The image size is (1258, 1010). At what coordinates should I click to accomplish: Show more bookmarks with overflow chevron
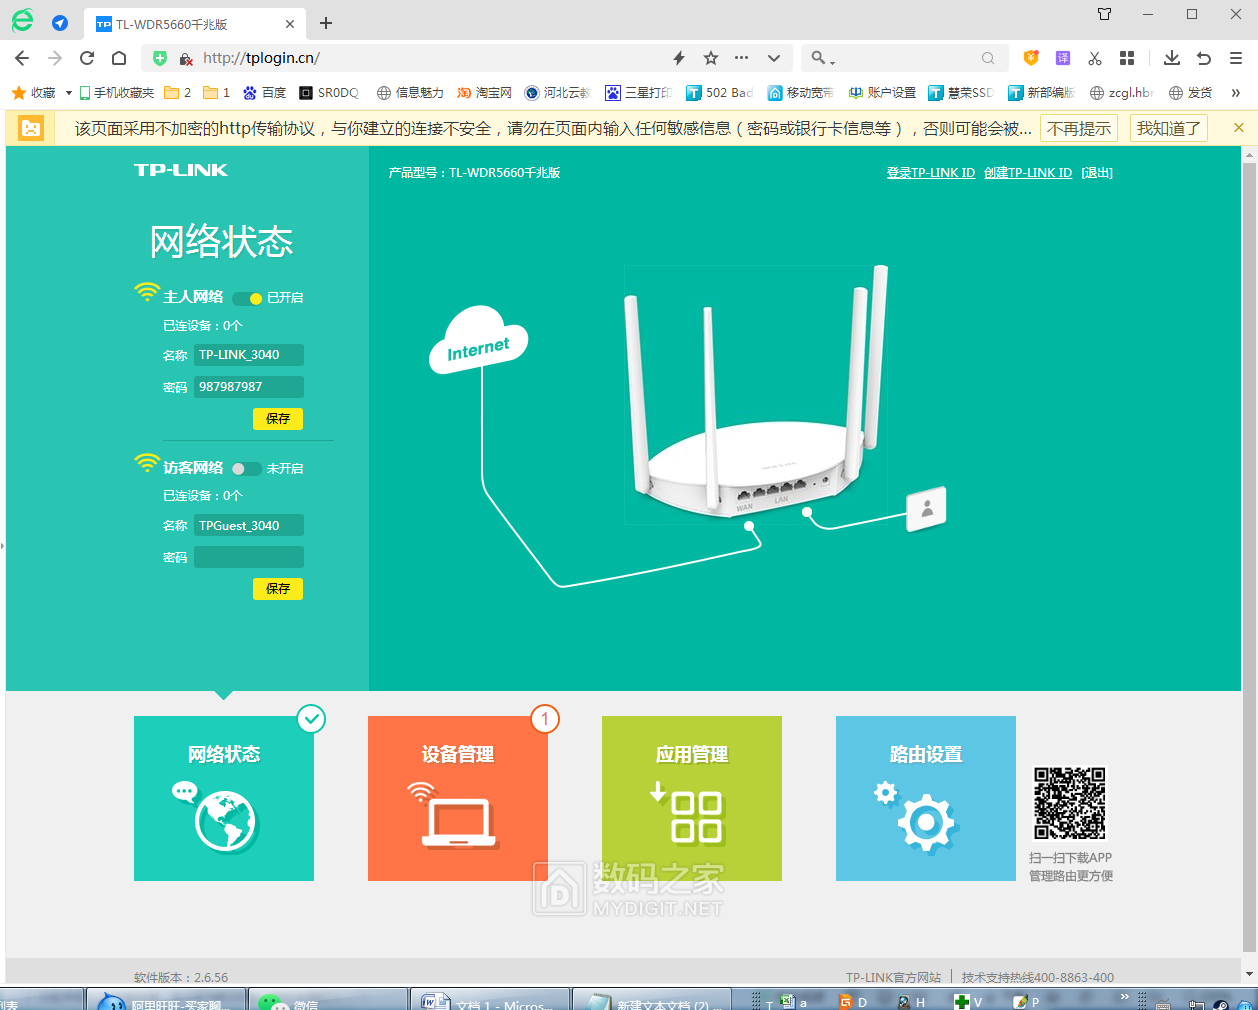click(1235, 93)
